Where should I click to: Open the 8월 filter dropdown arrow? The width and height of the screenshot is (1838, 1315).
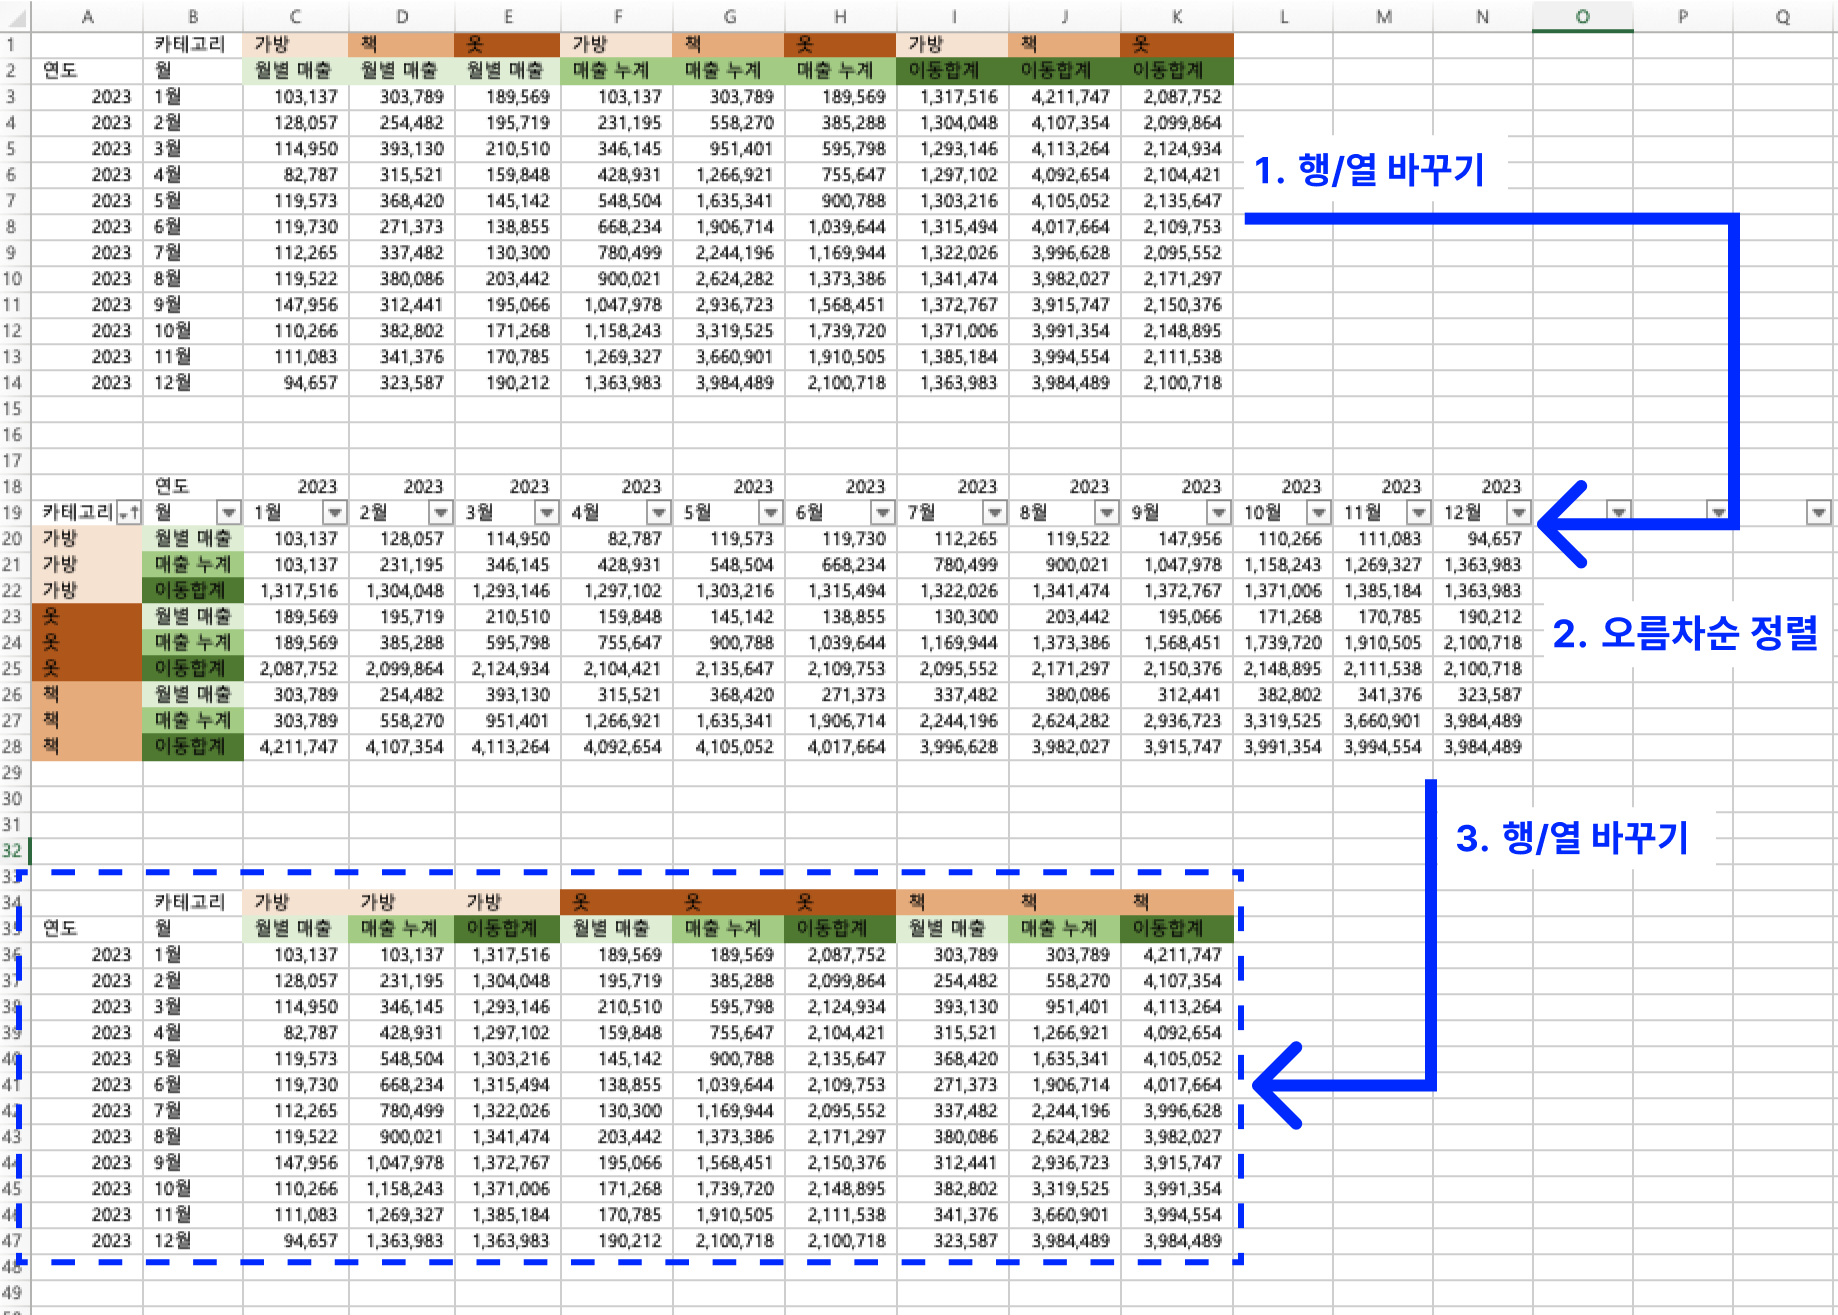1107,513
